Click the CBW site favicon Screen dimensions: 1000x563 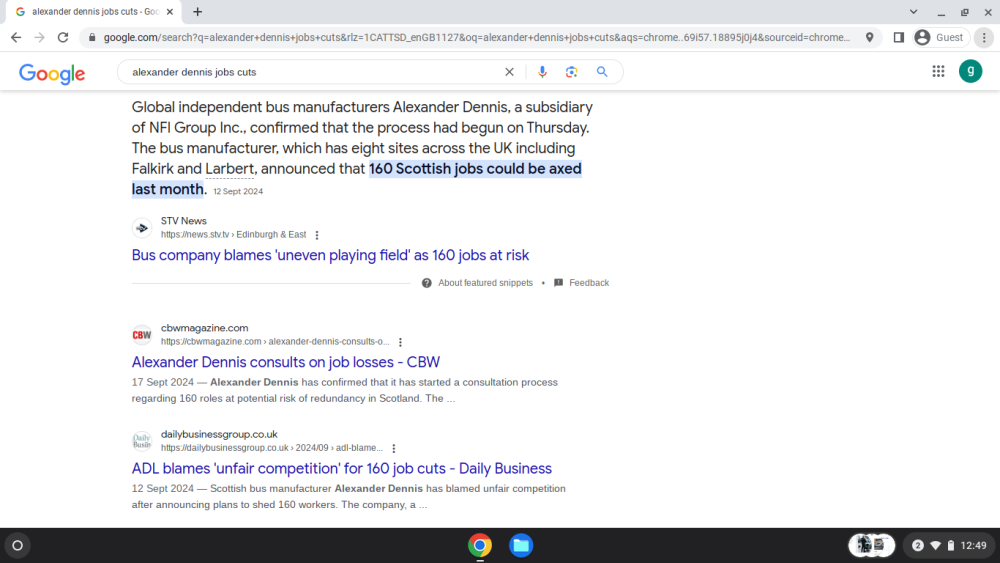click(x=142, y=335)
